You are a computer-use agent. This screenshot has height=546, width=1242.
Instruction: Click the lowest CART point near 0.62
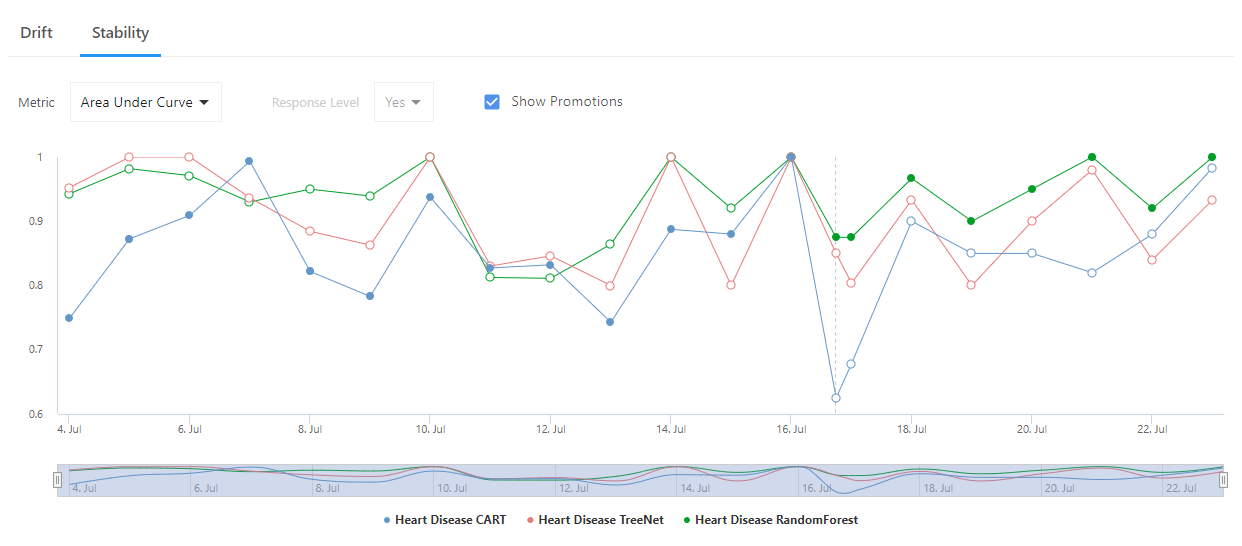click(x=836, y=398)
